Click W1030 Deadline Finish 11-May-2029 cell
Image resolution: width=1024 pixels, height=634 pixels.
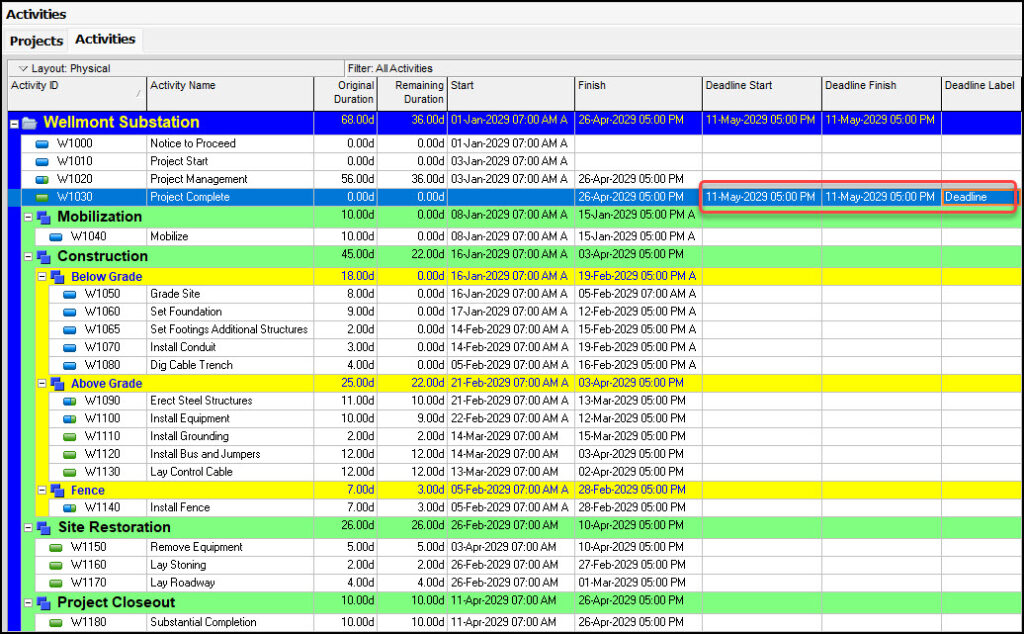(x=880, y=197)
